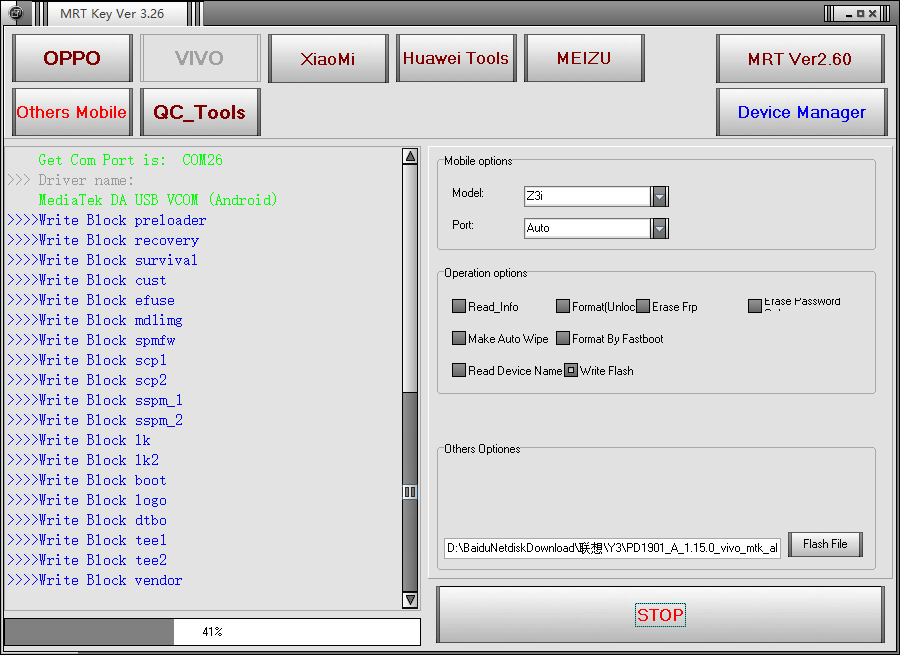Click 'Write Block lk2' log line
The width and height of the screenshot is (900, 655).
pyautogui.click(x=83, y=460)
